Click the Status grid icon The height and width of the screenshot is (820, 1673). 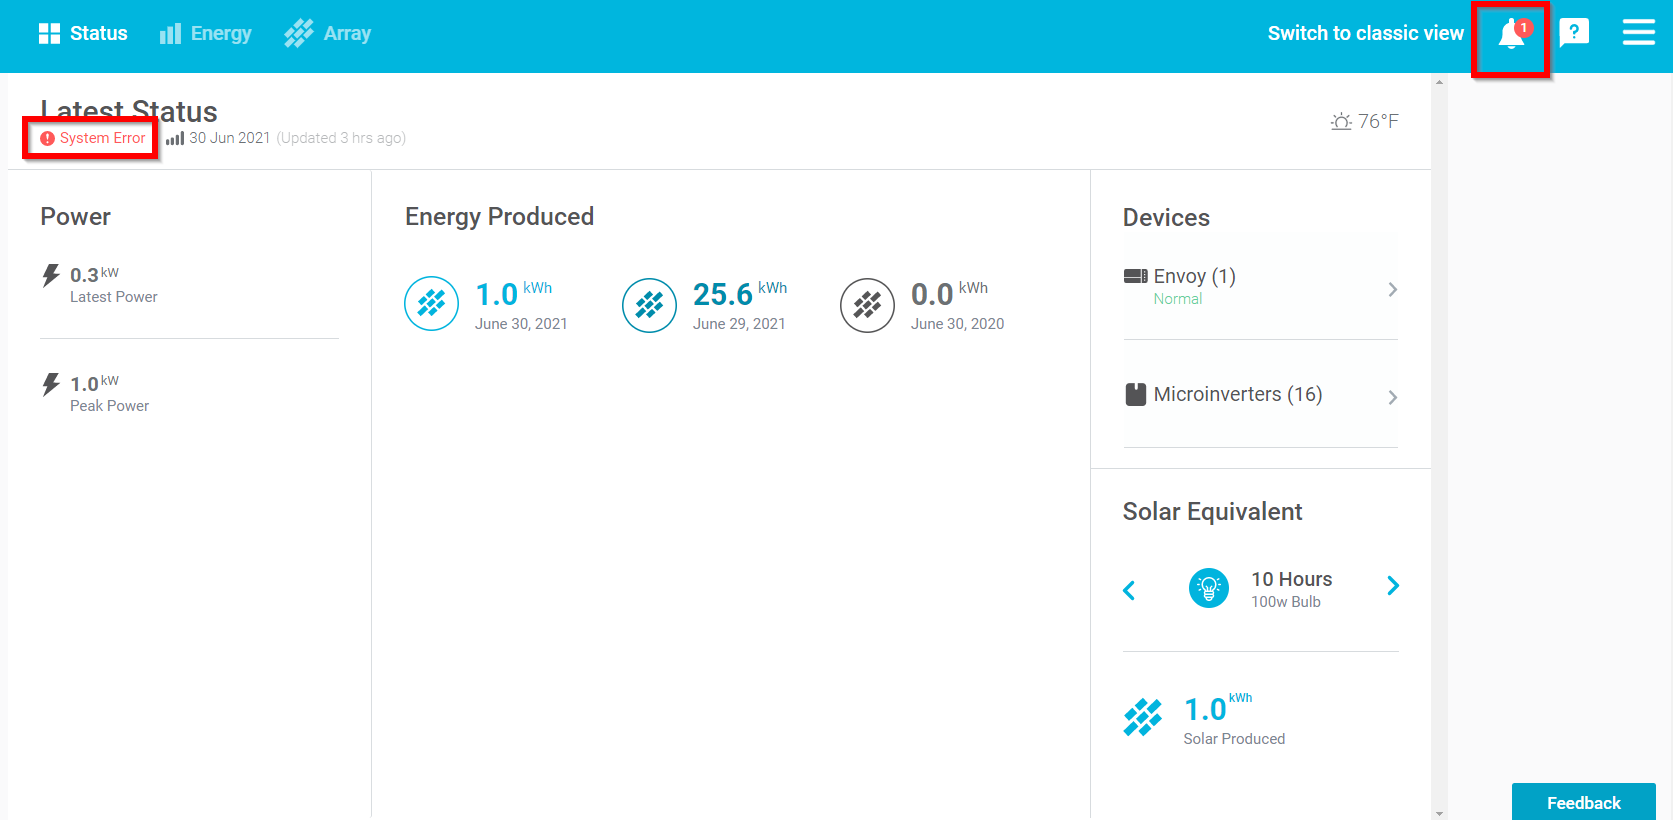point(49,33)
